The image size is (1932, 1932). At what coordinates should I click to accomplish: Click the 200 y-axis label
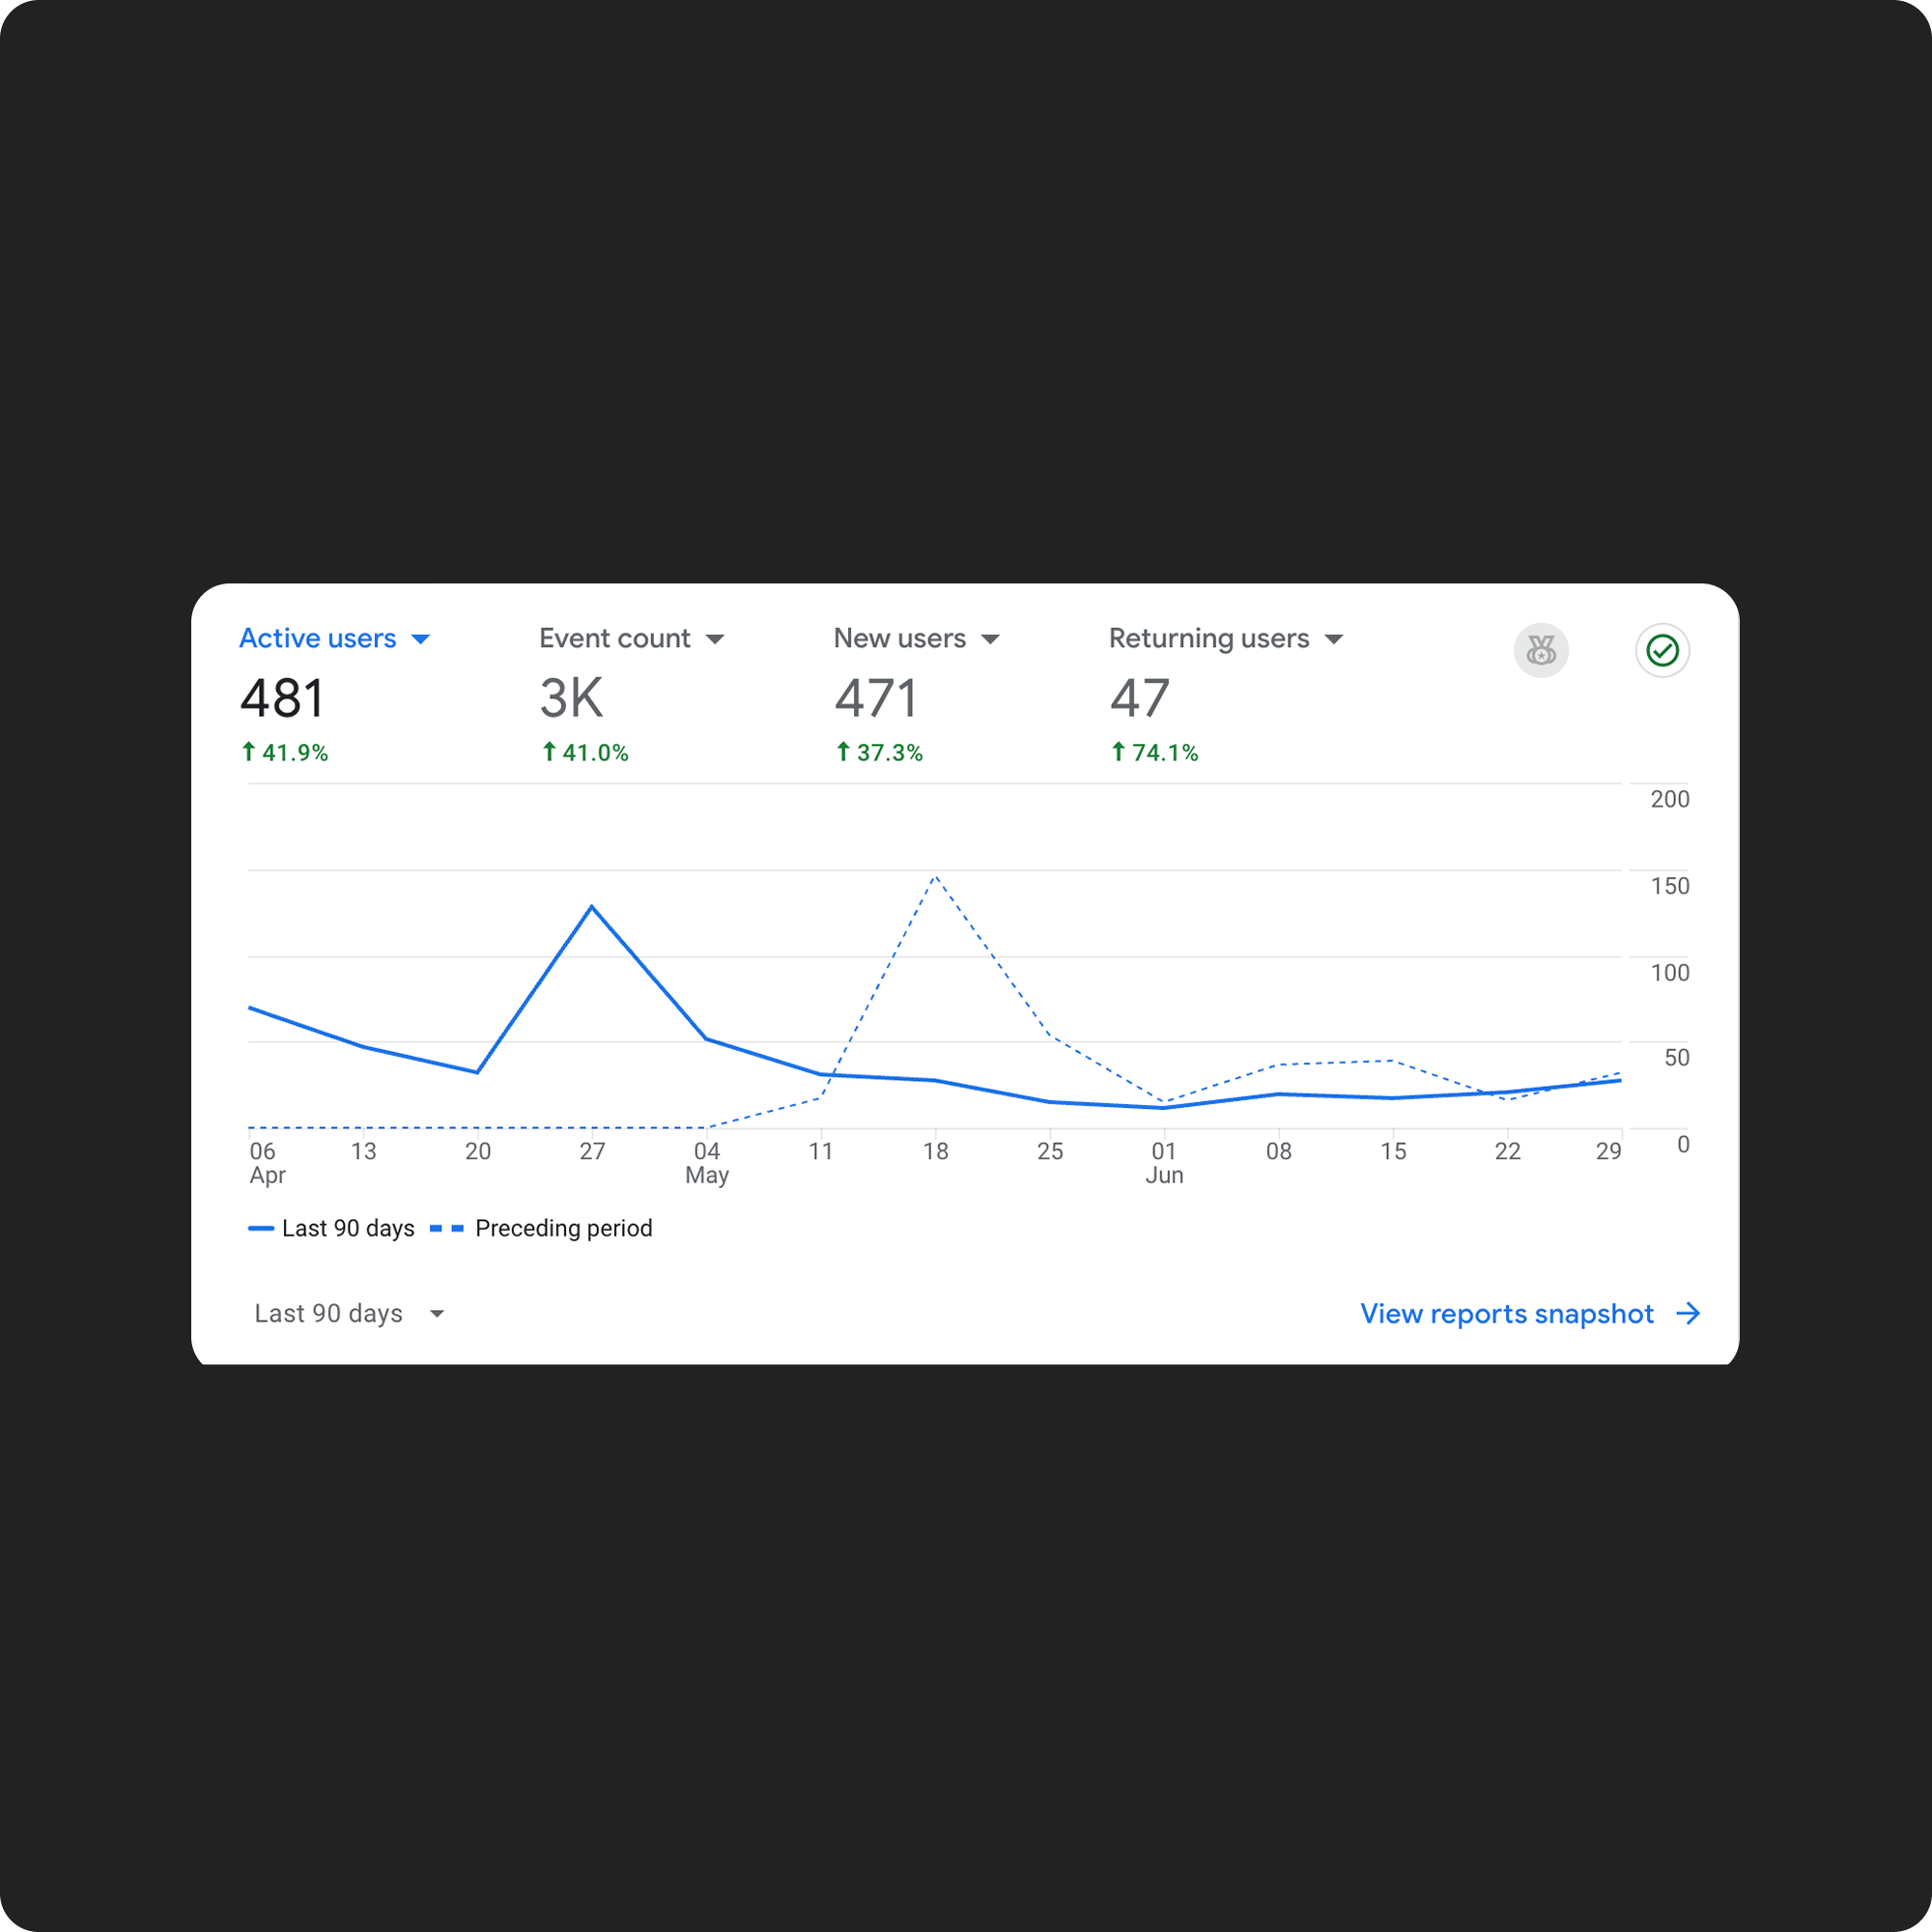(x=1669, y=799)
